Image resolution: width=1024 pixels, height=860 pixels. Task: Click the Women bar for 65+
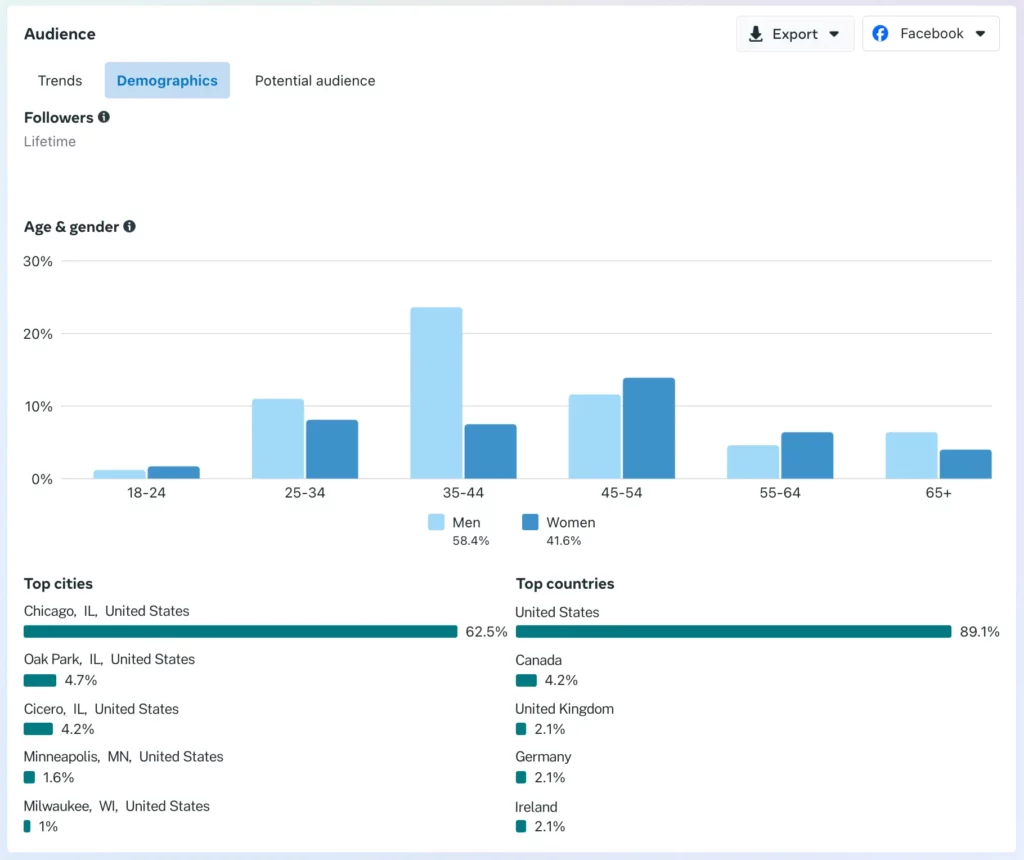tap(966, 464)
